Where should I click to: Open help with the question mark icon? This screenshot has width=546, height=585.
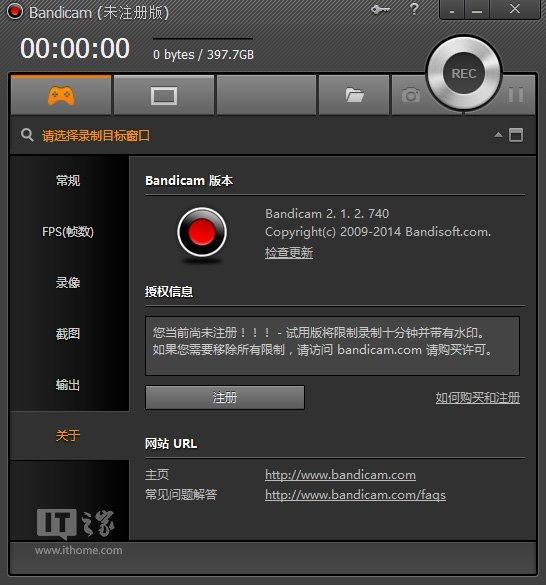(414, 8)
